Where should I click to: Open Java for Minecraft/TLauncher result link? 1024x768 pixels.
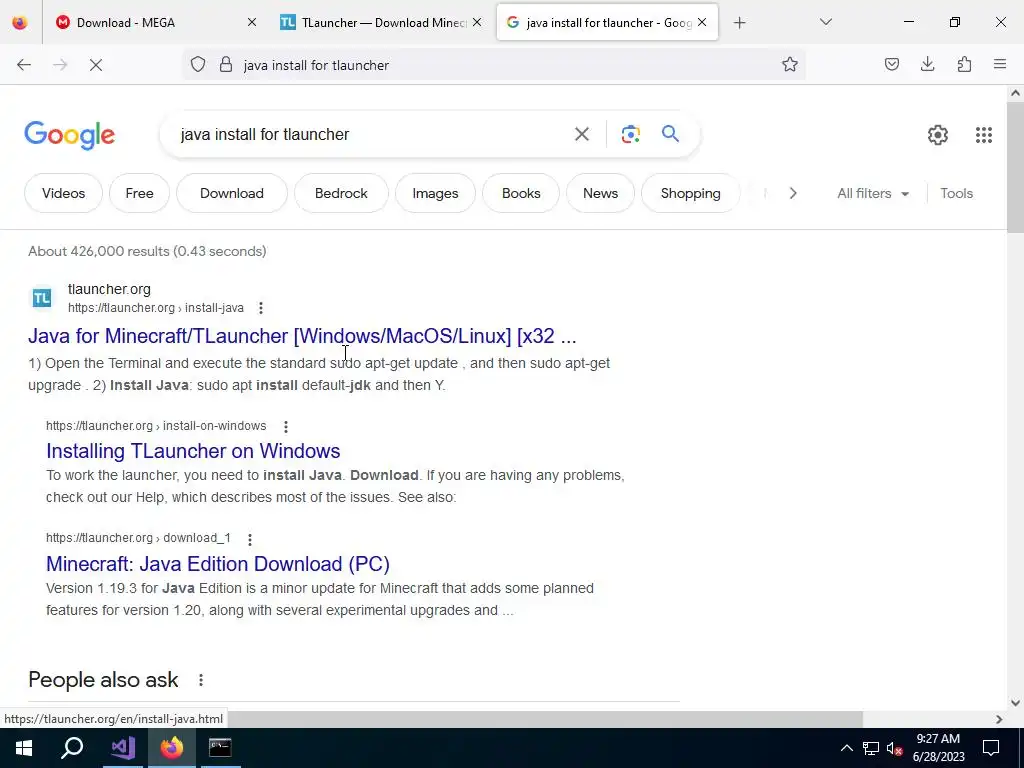(302, 336)
